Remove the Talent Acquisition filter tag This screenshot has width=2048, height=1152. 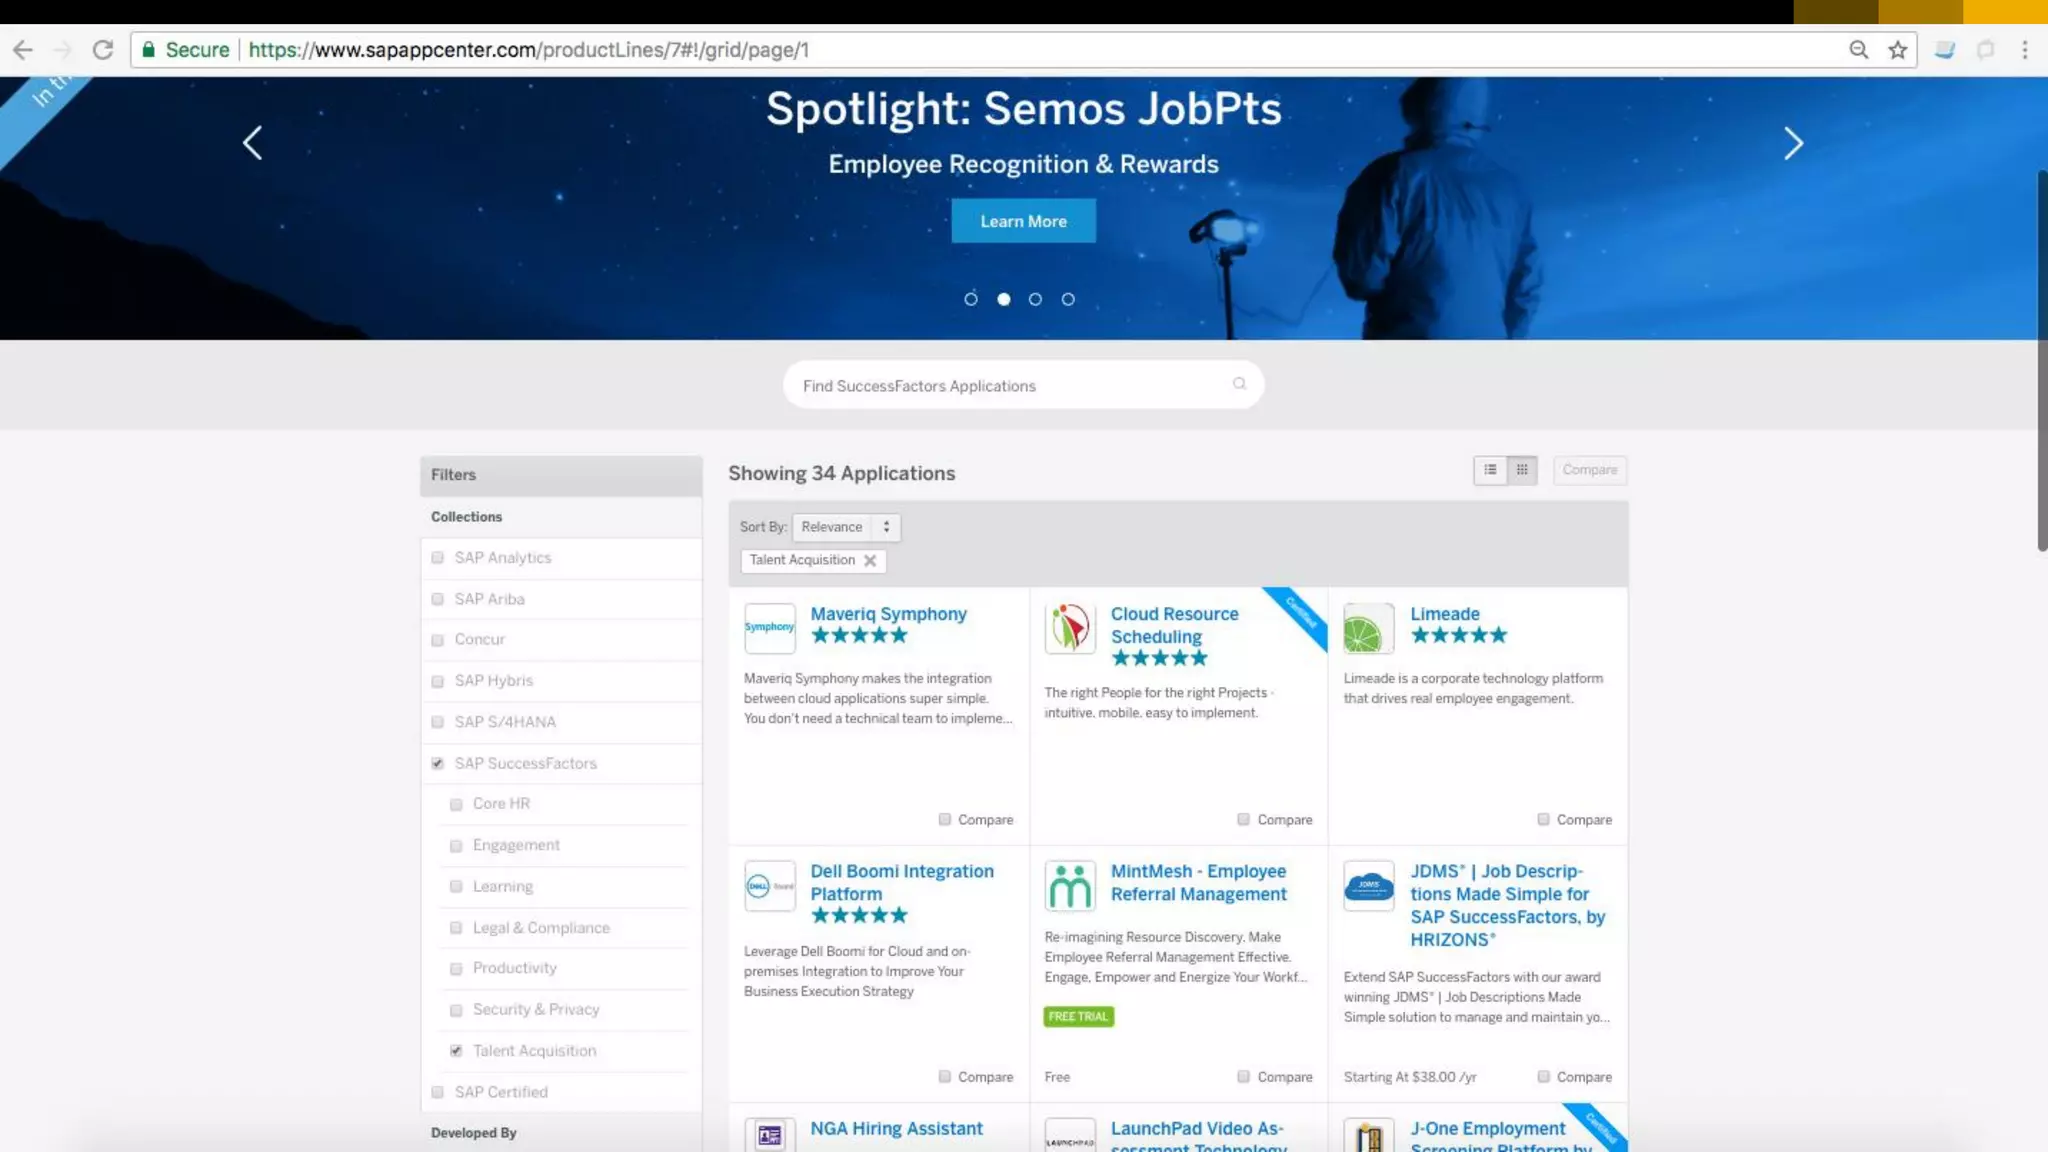[x=870, y=561]
